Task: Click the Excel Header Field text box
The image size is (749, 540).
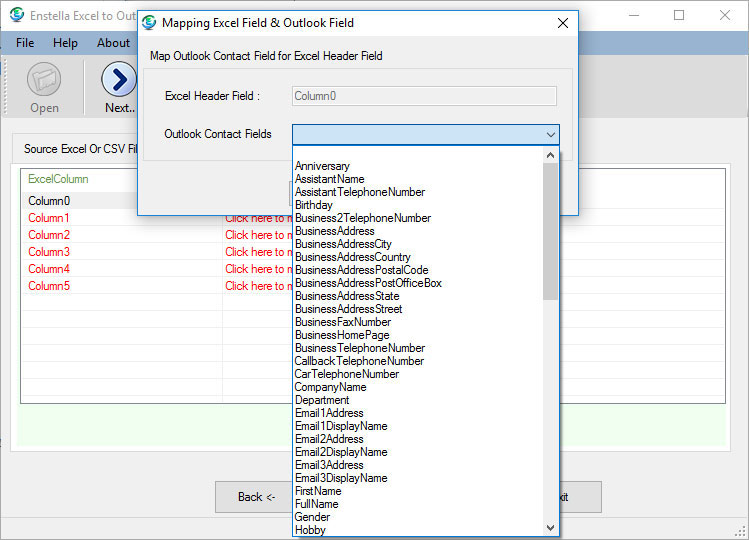Action: (424, 96)
